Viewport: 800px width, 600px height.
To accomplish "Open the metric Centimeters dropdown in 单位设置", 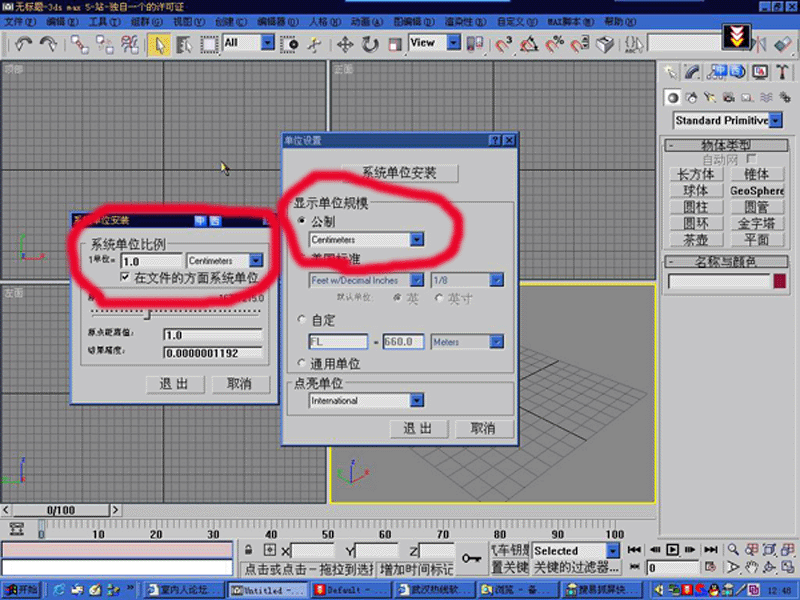I will click(417, 239).
